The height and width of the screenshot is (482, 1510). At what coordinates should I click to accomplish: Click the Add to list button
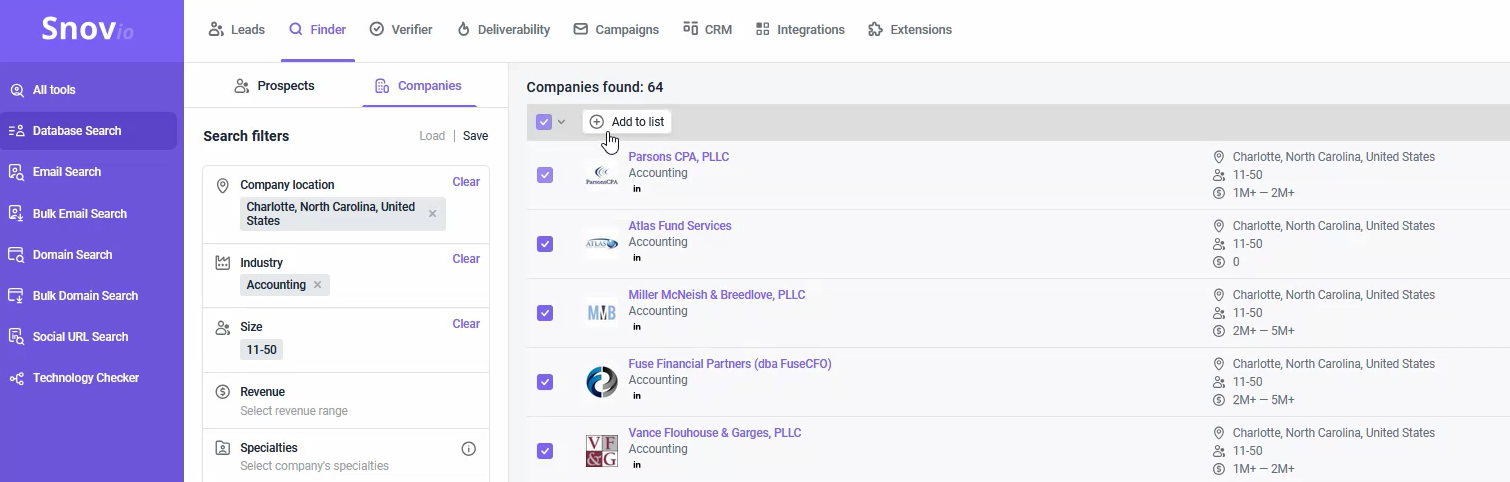627,122
